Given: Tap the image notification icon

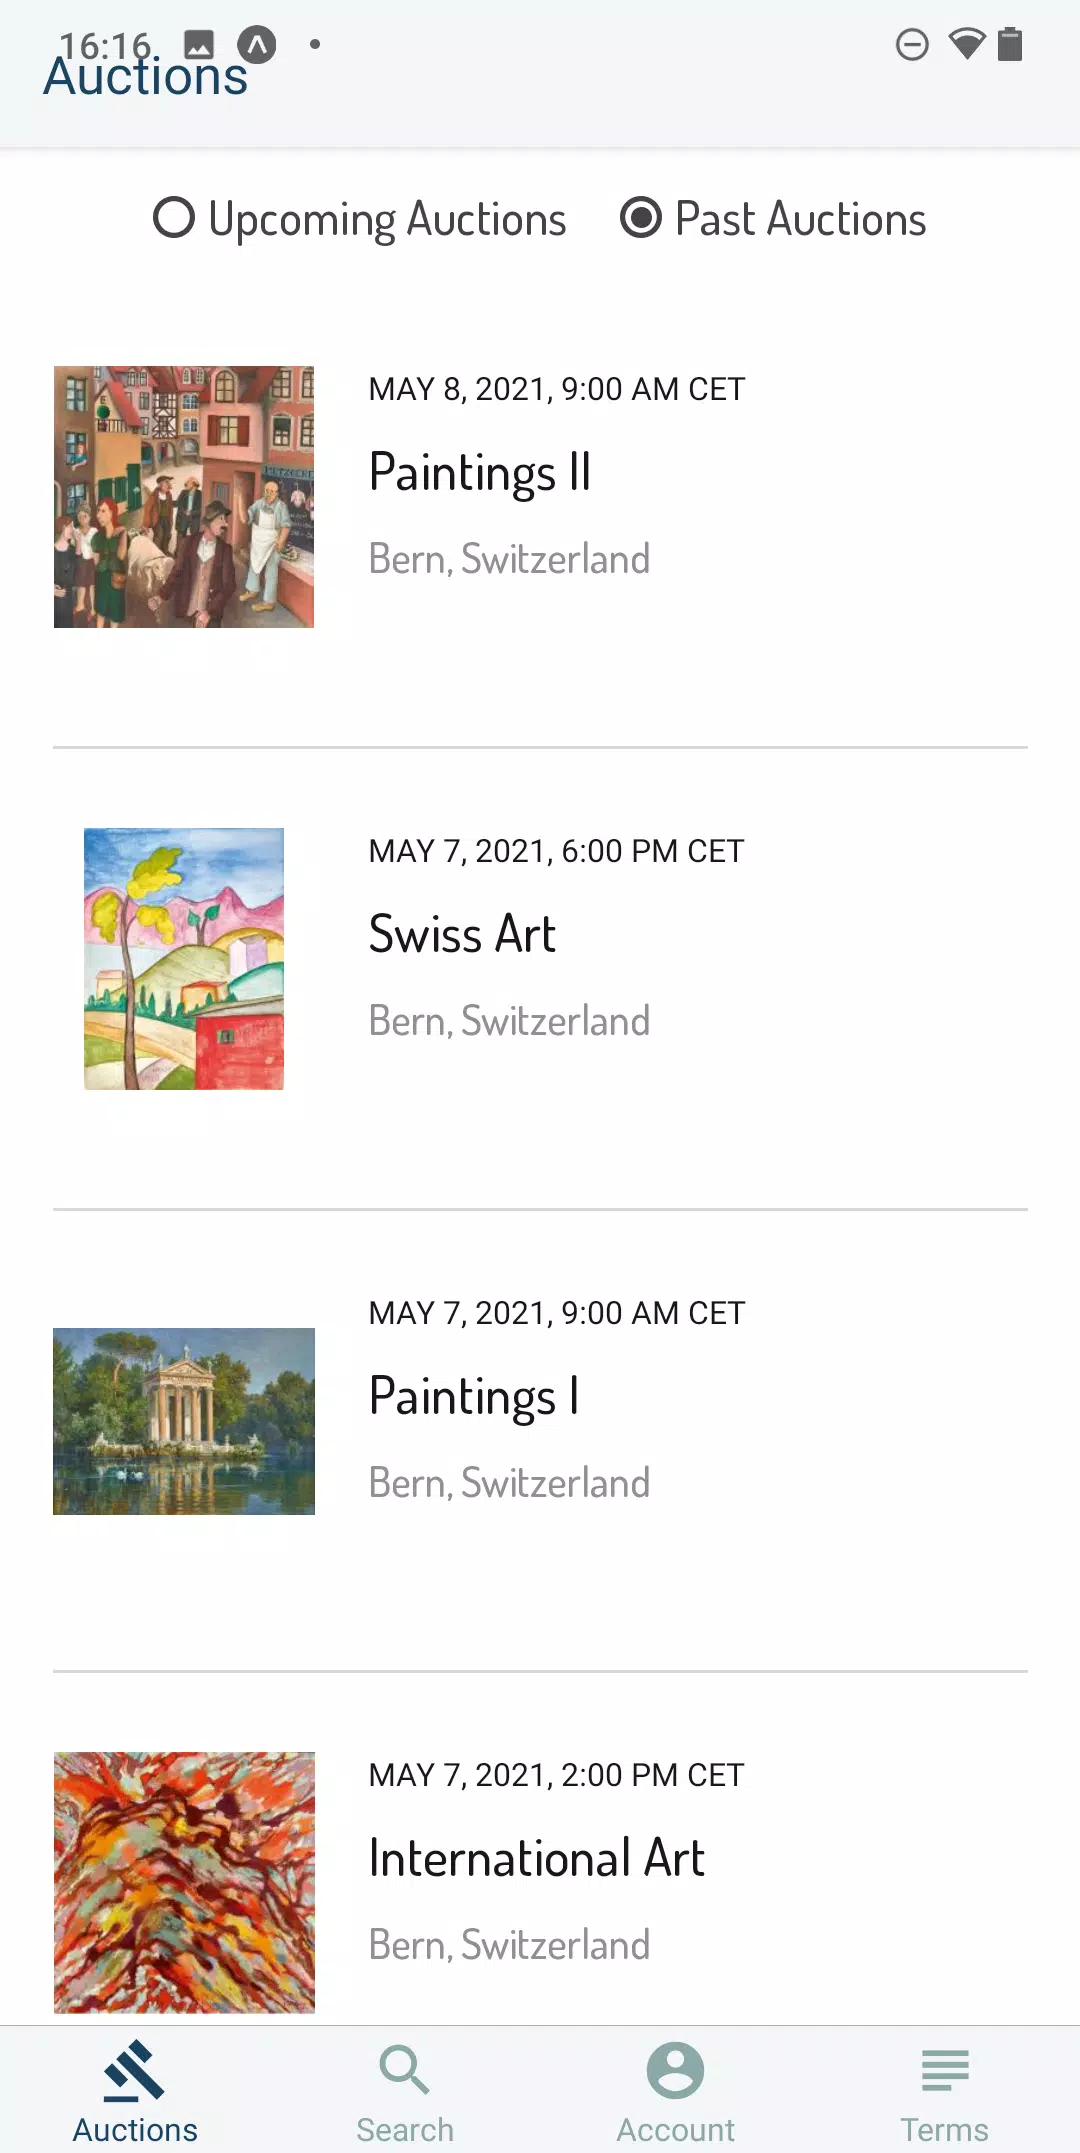Looking at the screenshot, I should pos(199,45).
